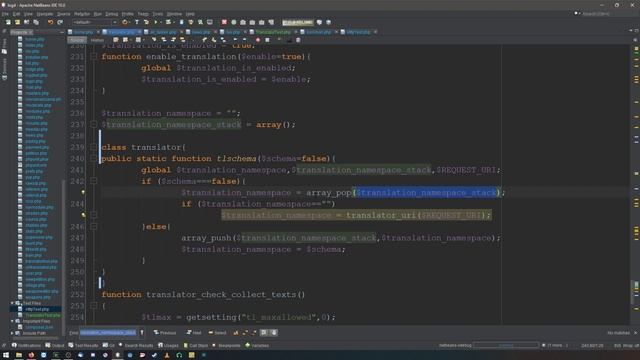Screen dimensions: 640x360
Task: Toggle Whole Words in Find bar
Action: 245,333
